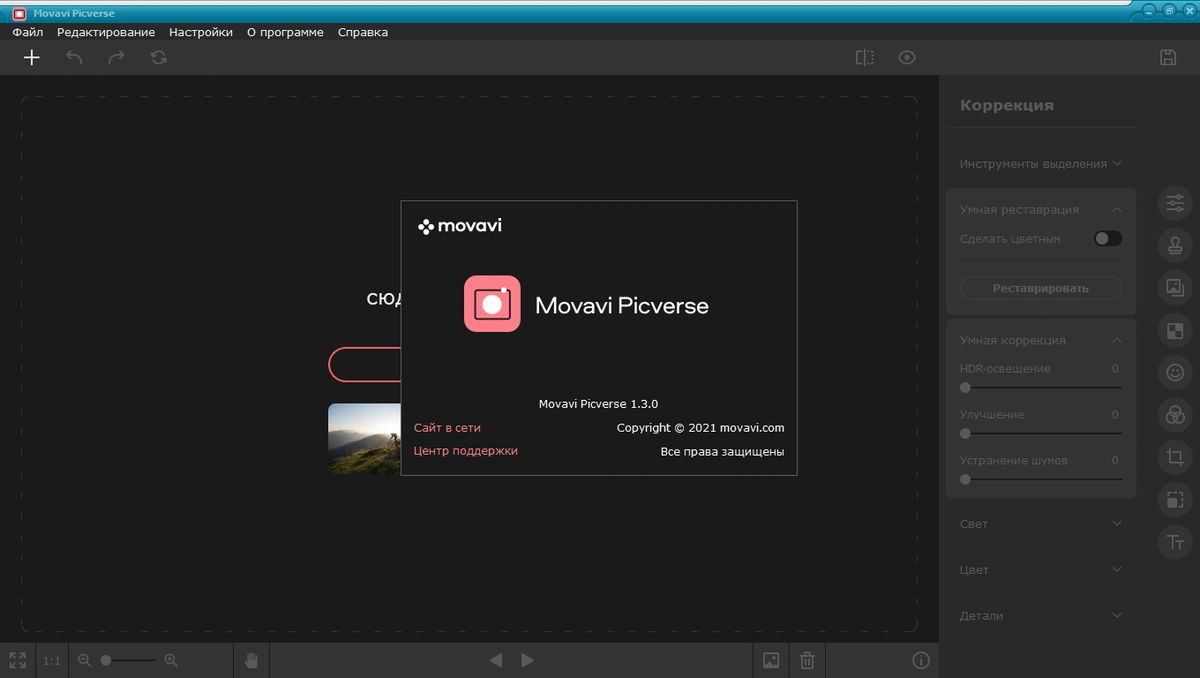
Task: Click the 'Коррекция' panel heading
Action: point(1006,105)
